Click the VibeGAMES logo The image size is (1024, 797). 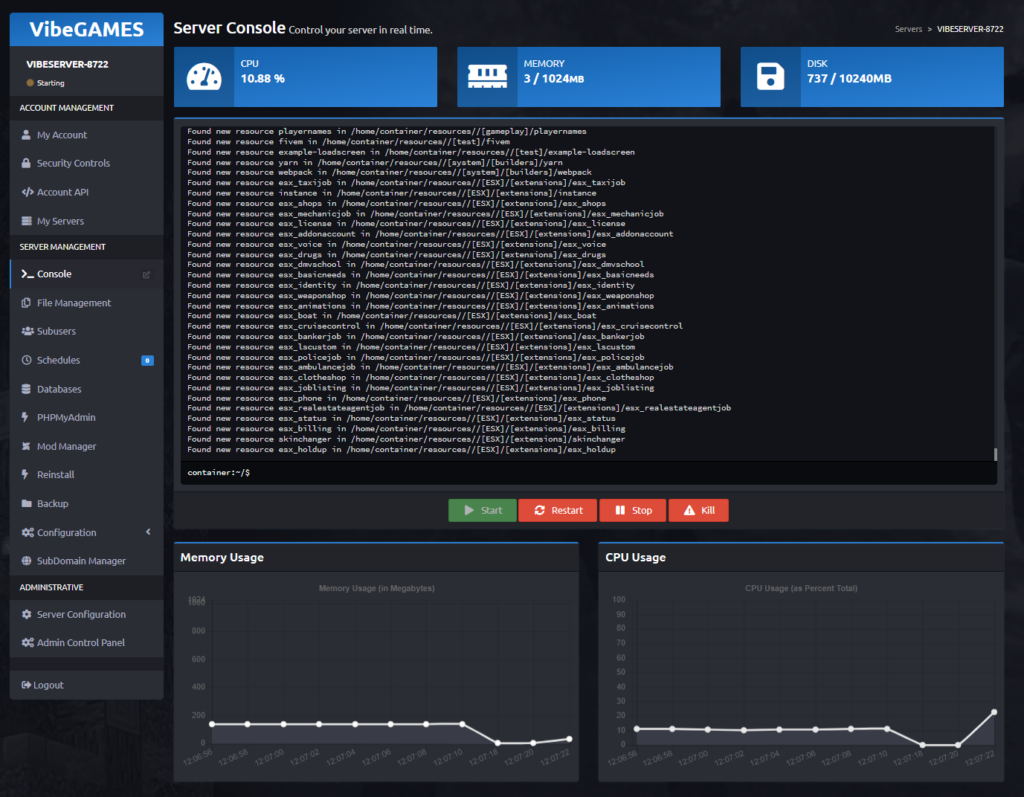point(86,29)
